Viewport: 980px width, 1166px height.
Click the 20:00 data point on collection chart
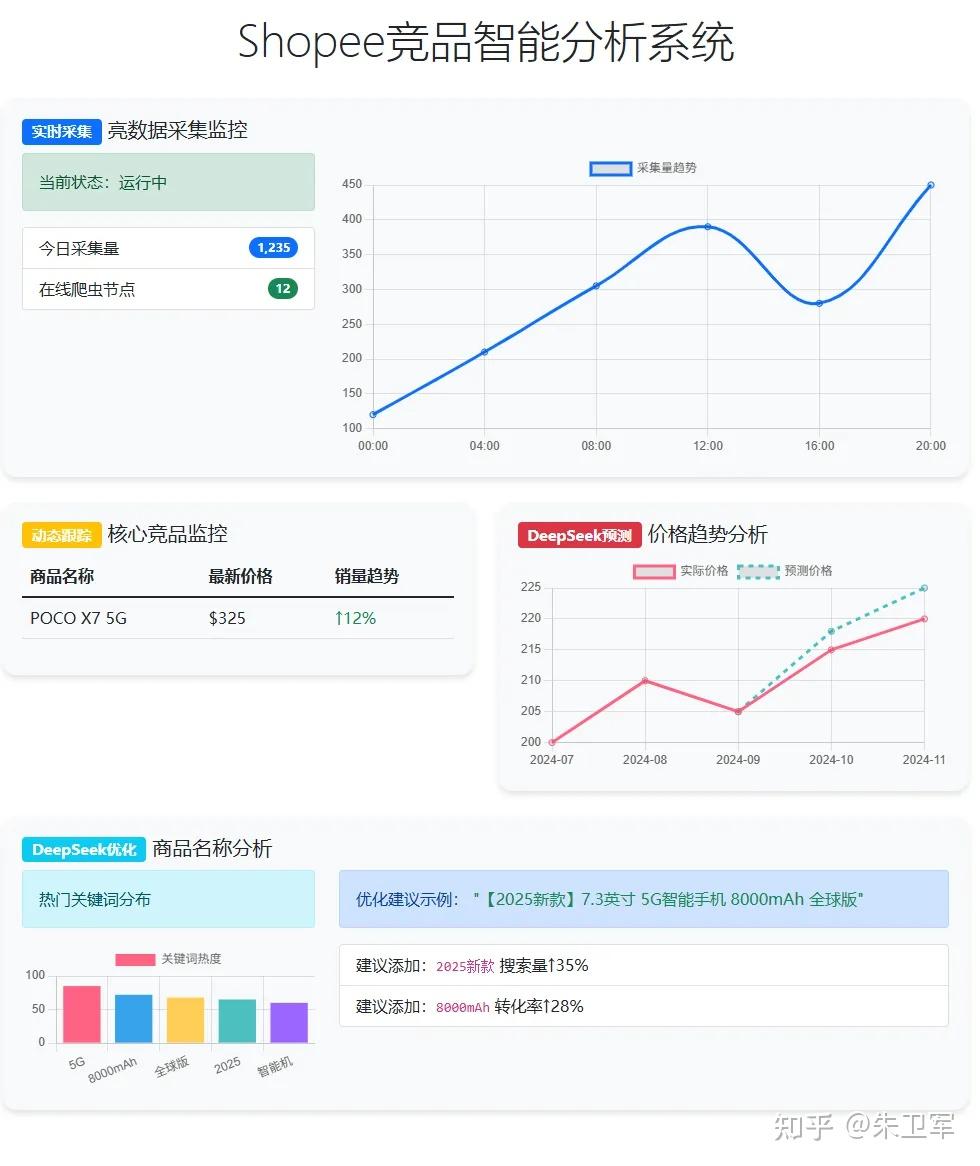tap(930, 185)
